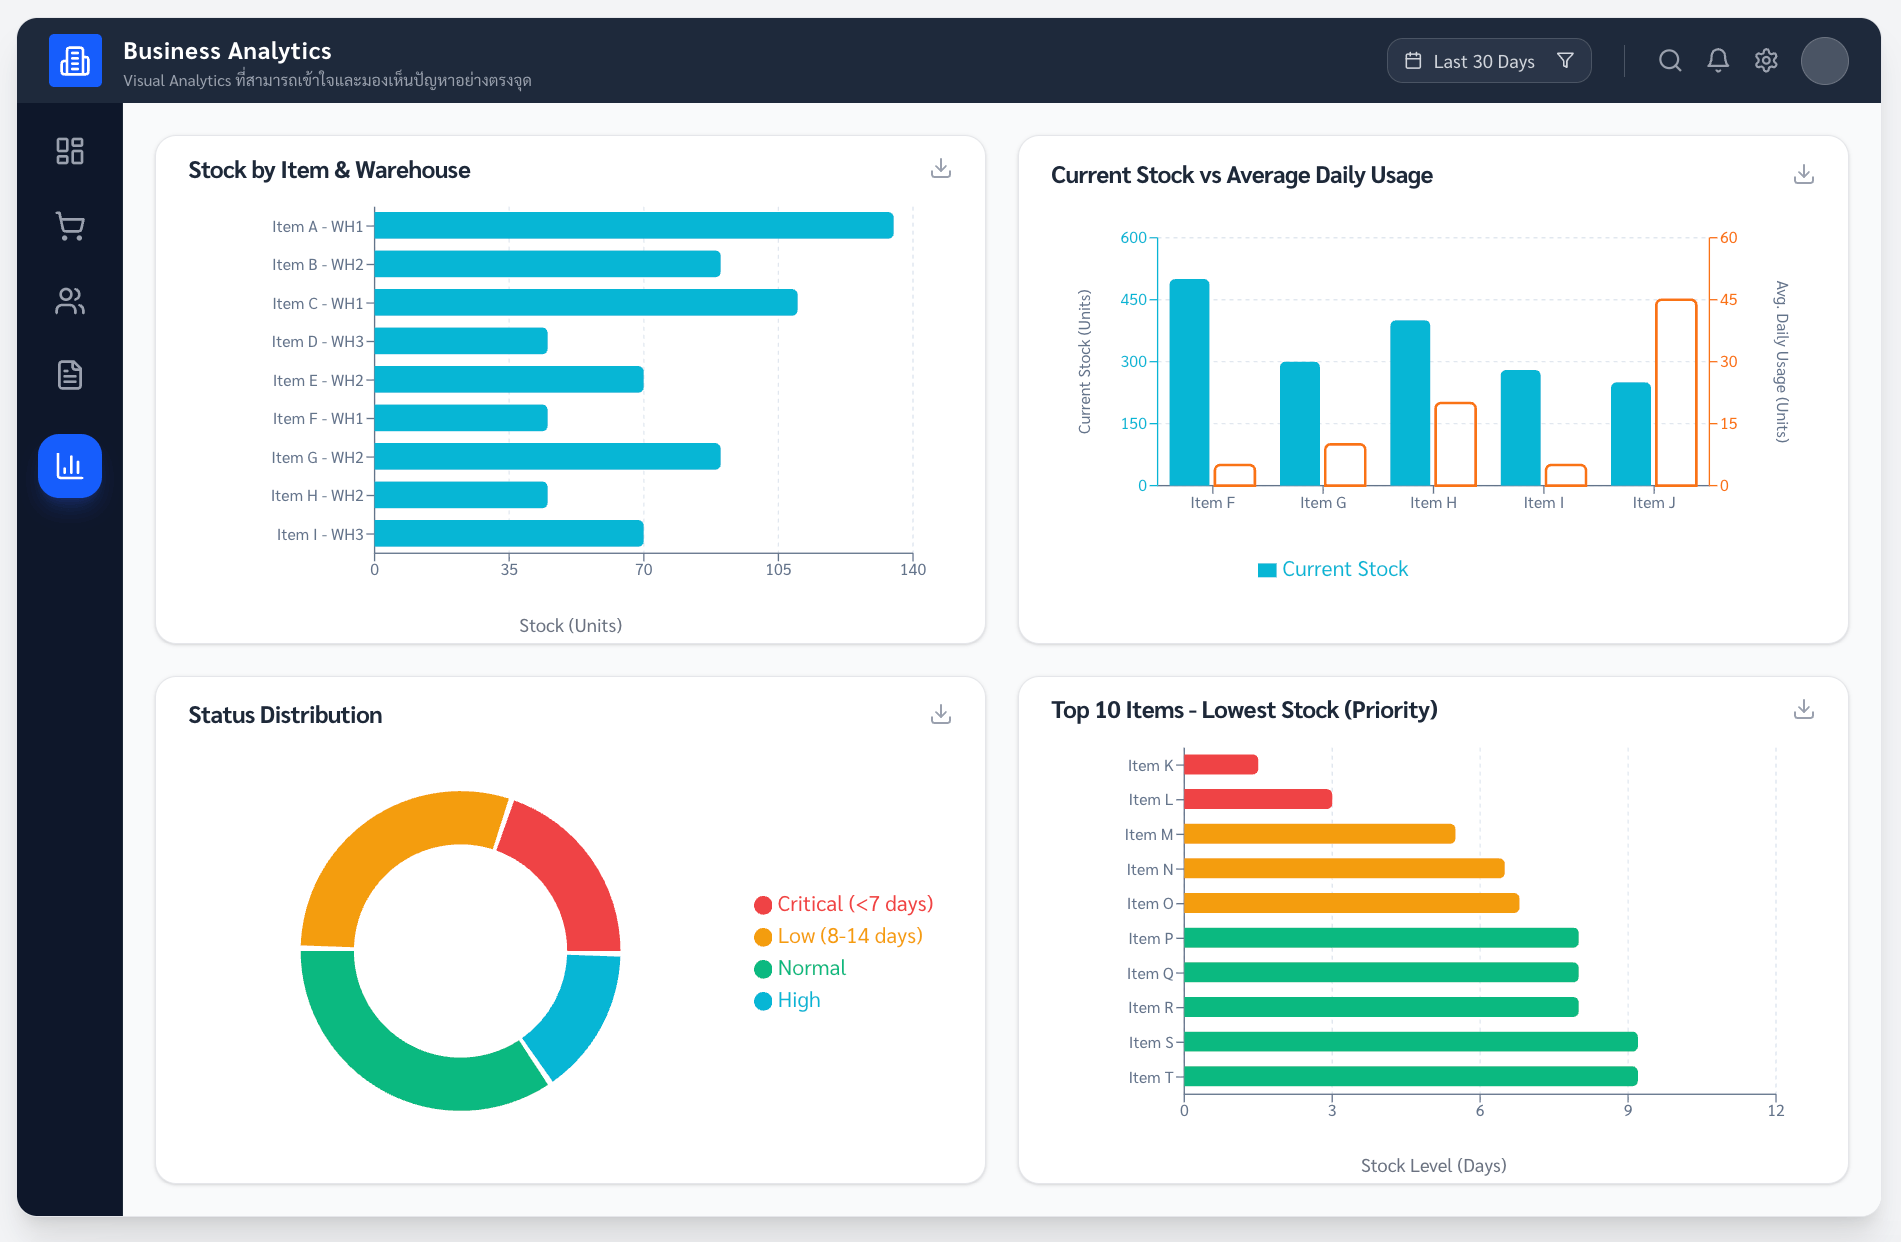Select the documents icon in the sidebar

point(69,374)
